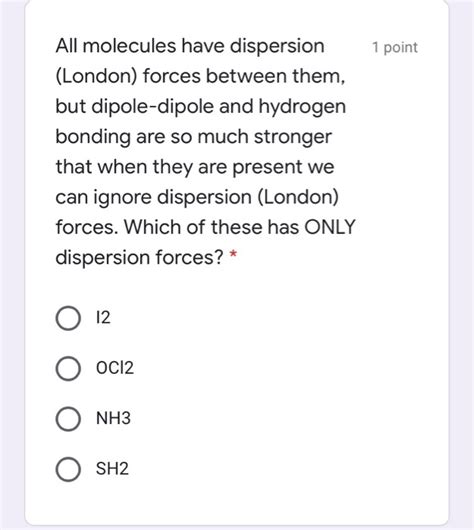Click the "NH3" answer label text

113,418
